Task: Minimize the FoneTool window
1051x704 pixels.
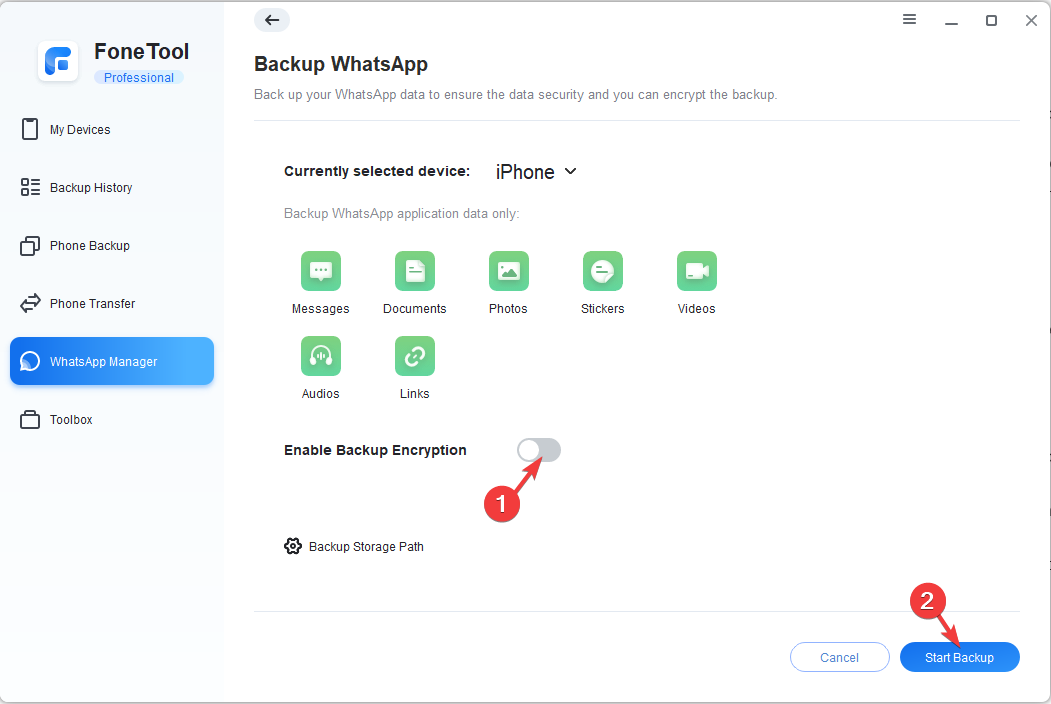Action: click(x=951, y=21)
